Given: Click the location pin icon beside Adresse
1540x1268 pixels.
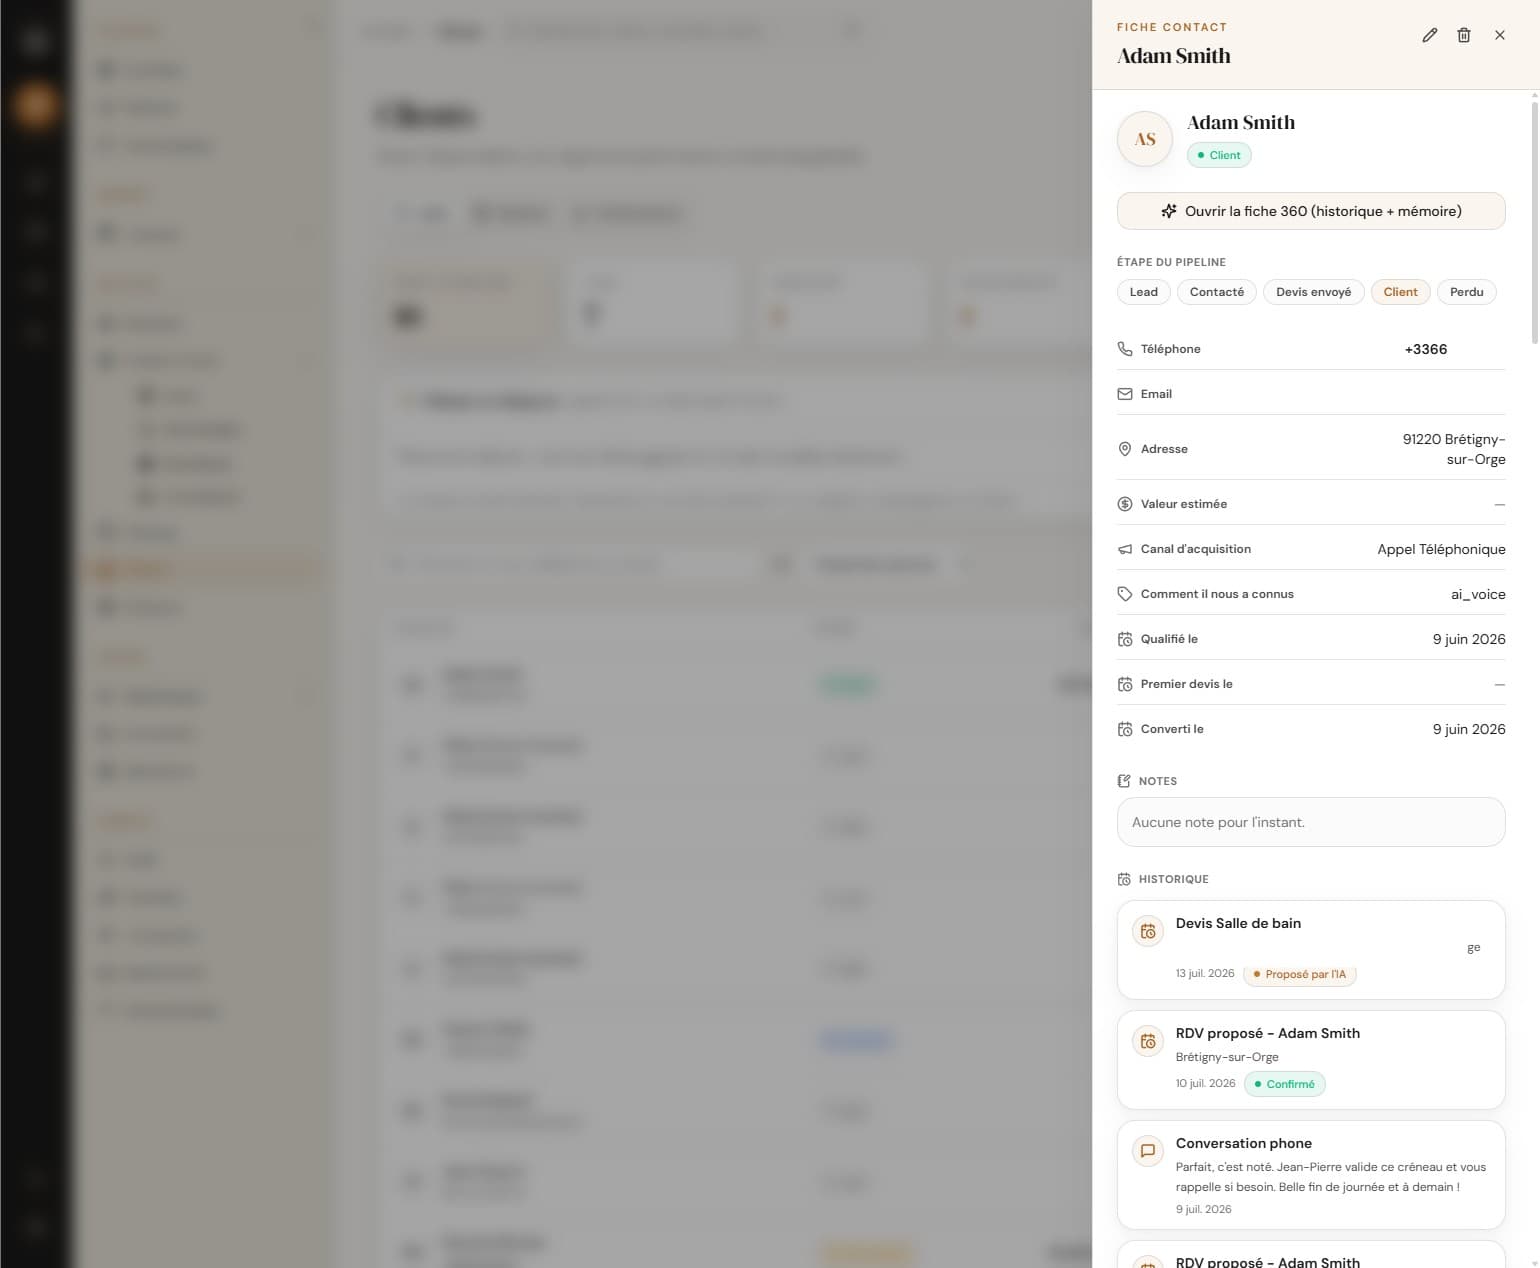Looking at the screenshot, I should (x=1125, y=449).
